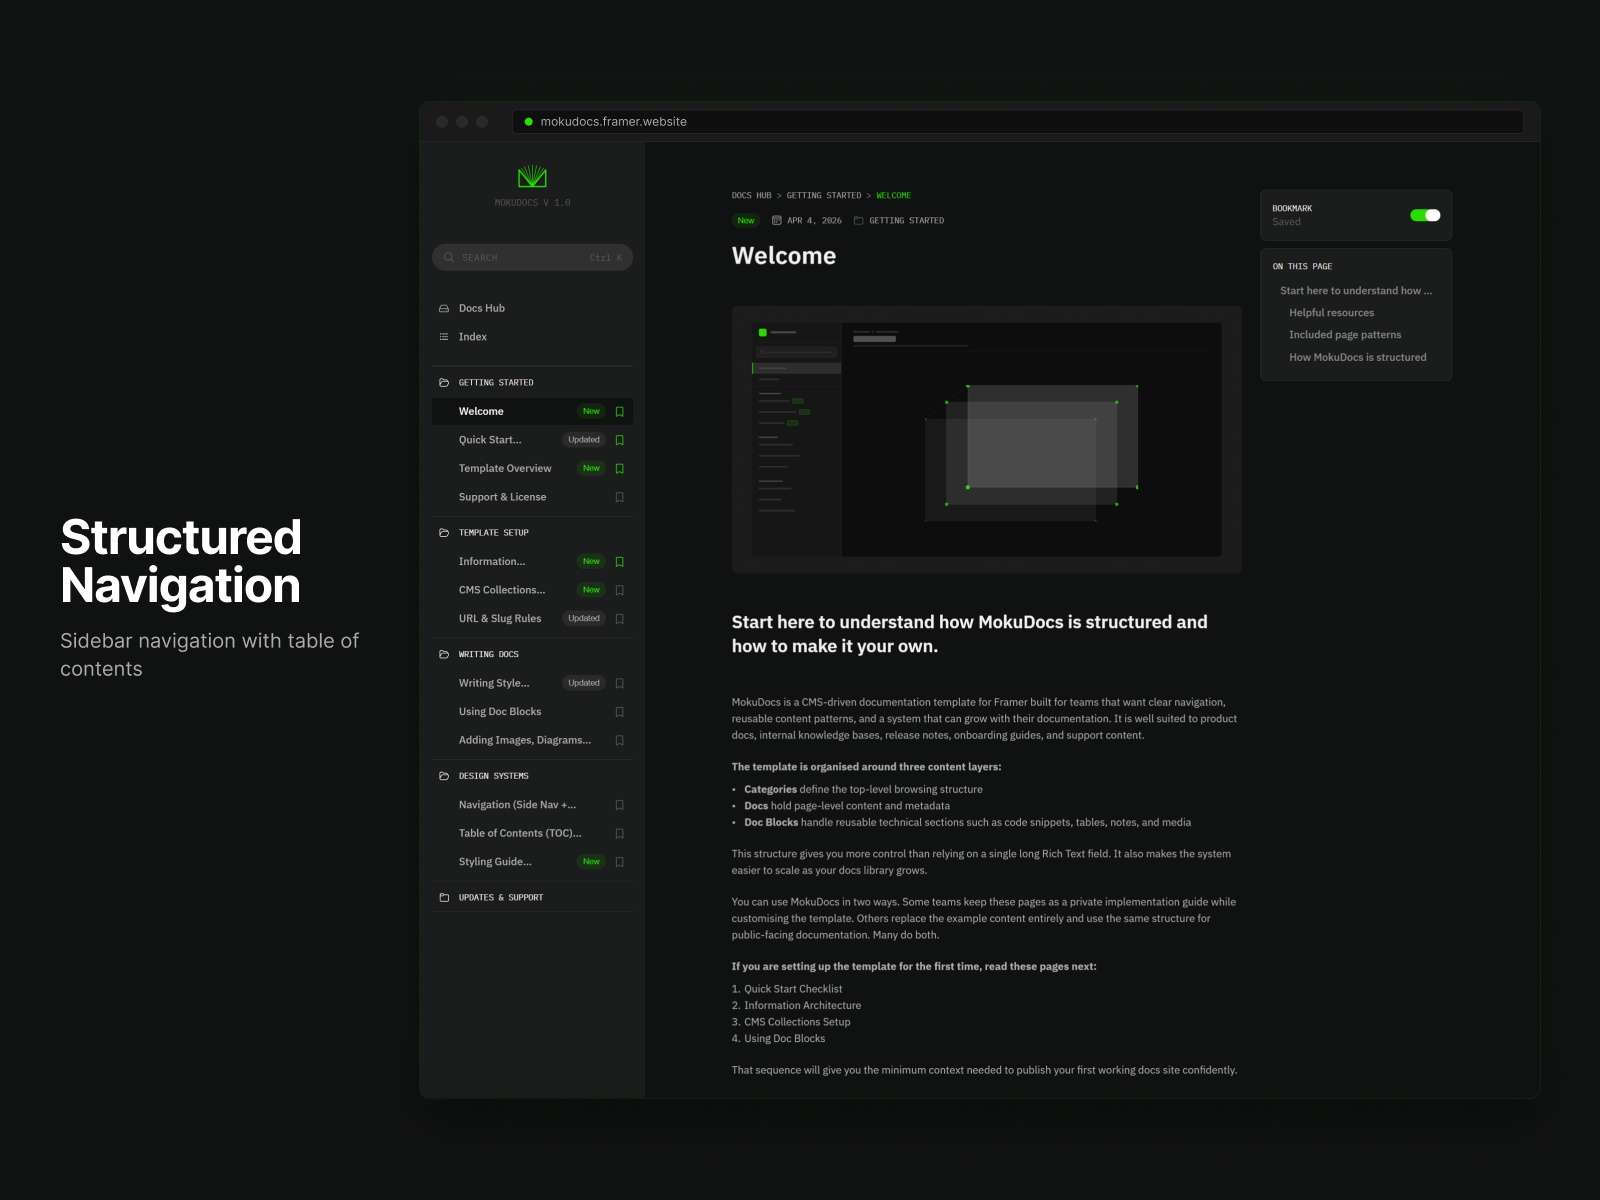Toggle bookmark icon on URL & Slug Rules row
The image size is (1600, 1200).
click(x=619, y=619)
